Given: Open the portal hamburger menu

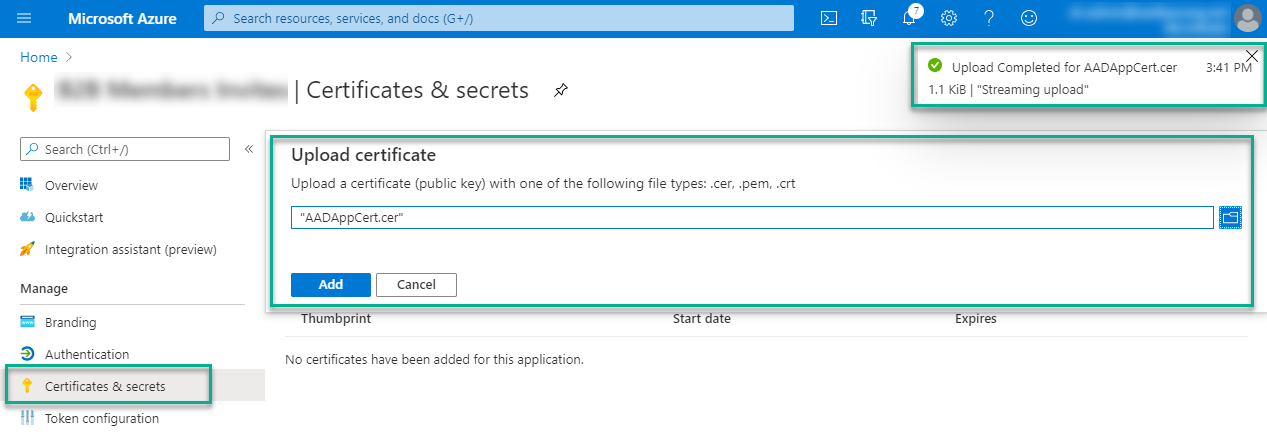Looking at the screenshot, I should point(25,18).
